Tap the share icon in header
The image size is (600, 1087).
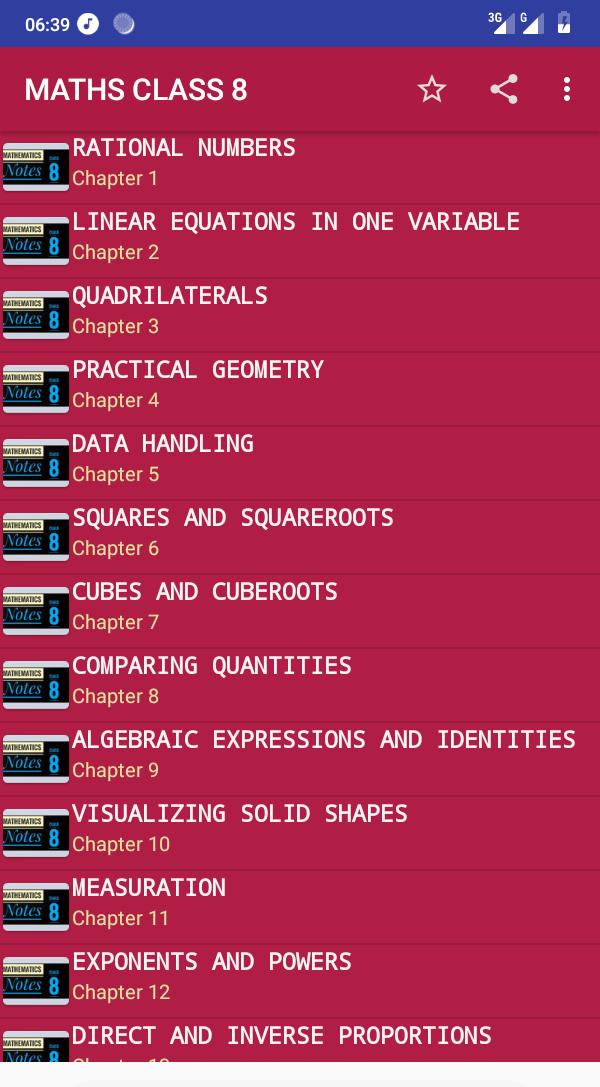point(504,90)
